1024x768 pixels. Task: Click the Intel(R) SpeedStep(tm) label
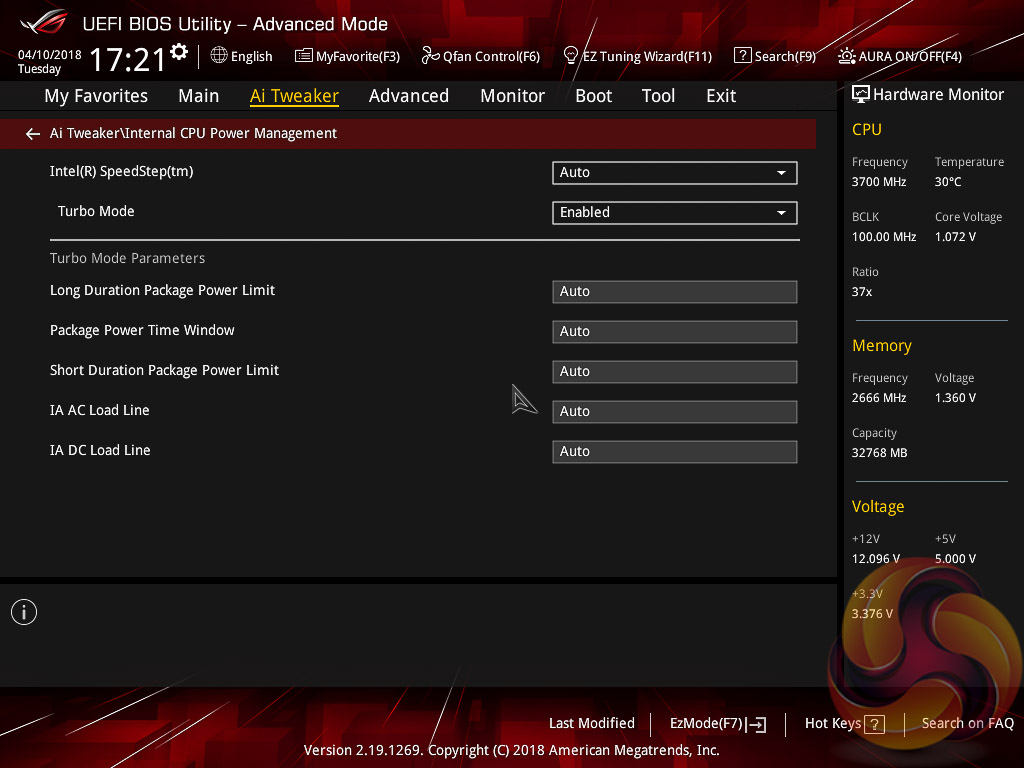[x=121, y=172]
